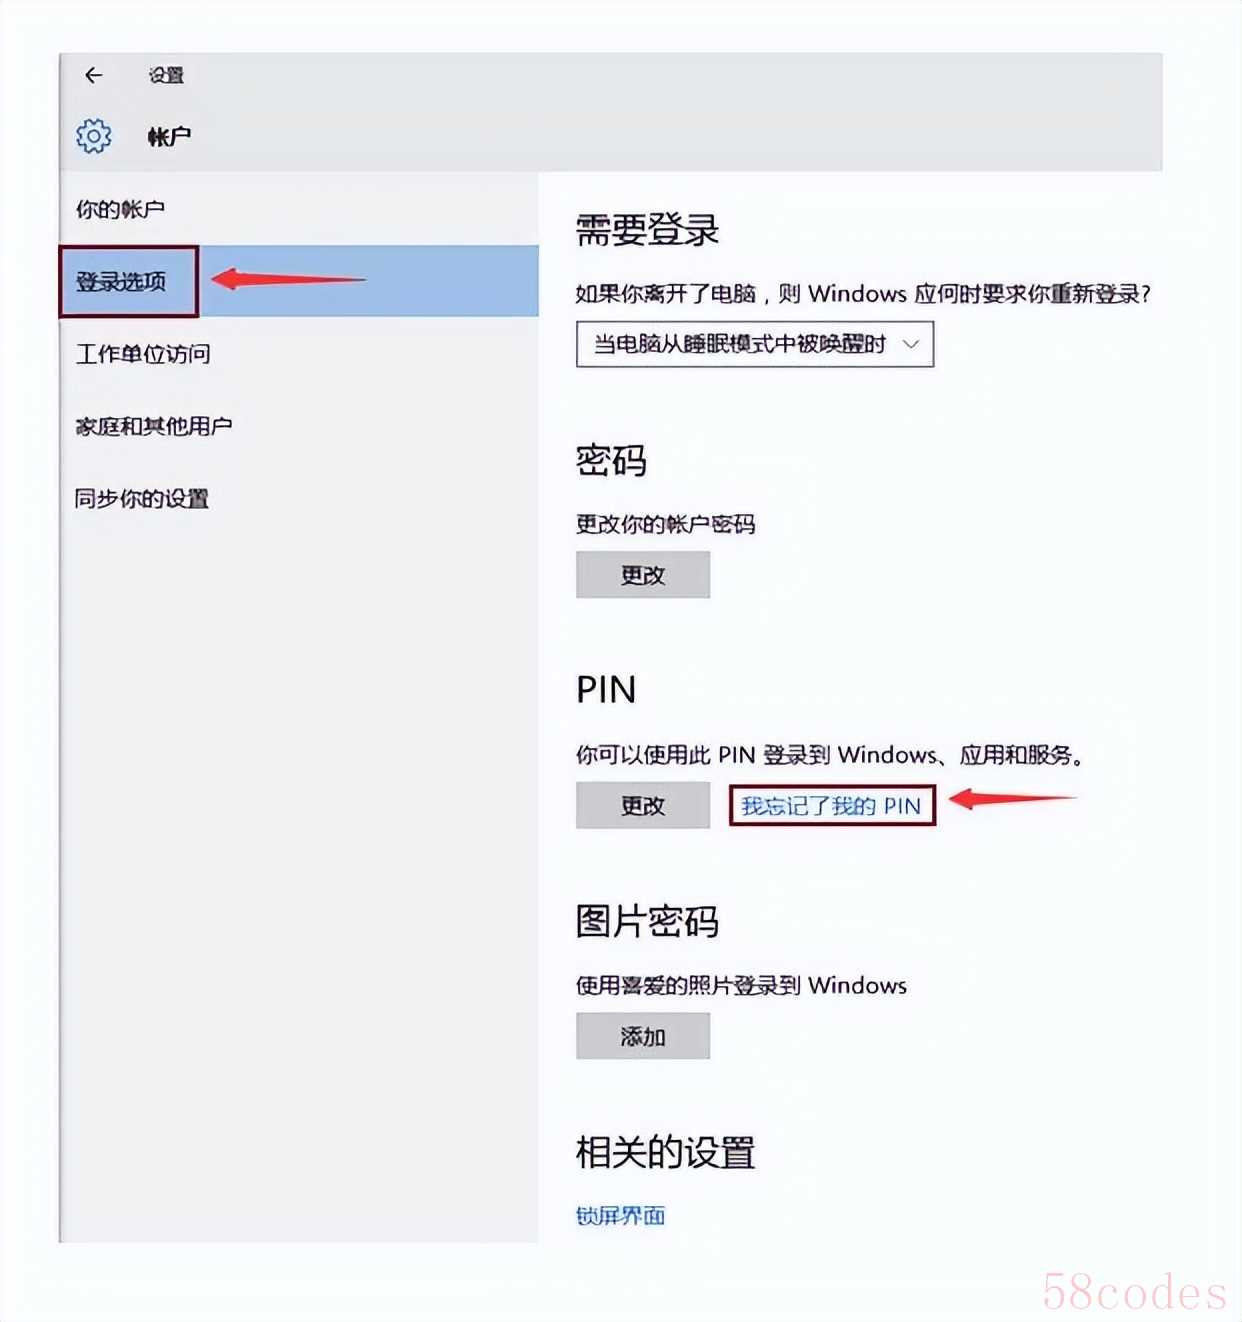
Task: Click the 58codes watermark
Action: [1135, 1292]
